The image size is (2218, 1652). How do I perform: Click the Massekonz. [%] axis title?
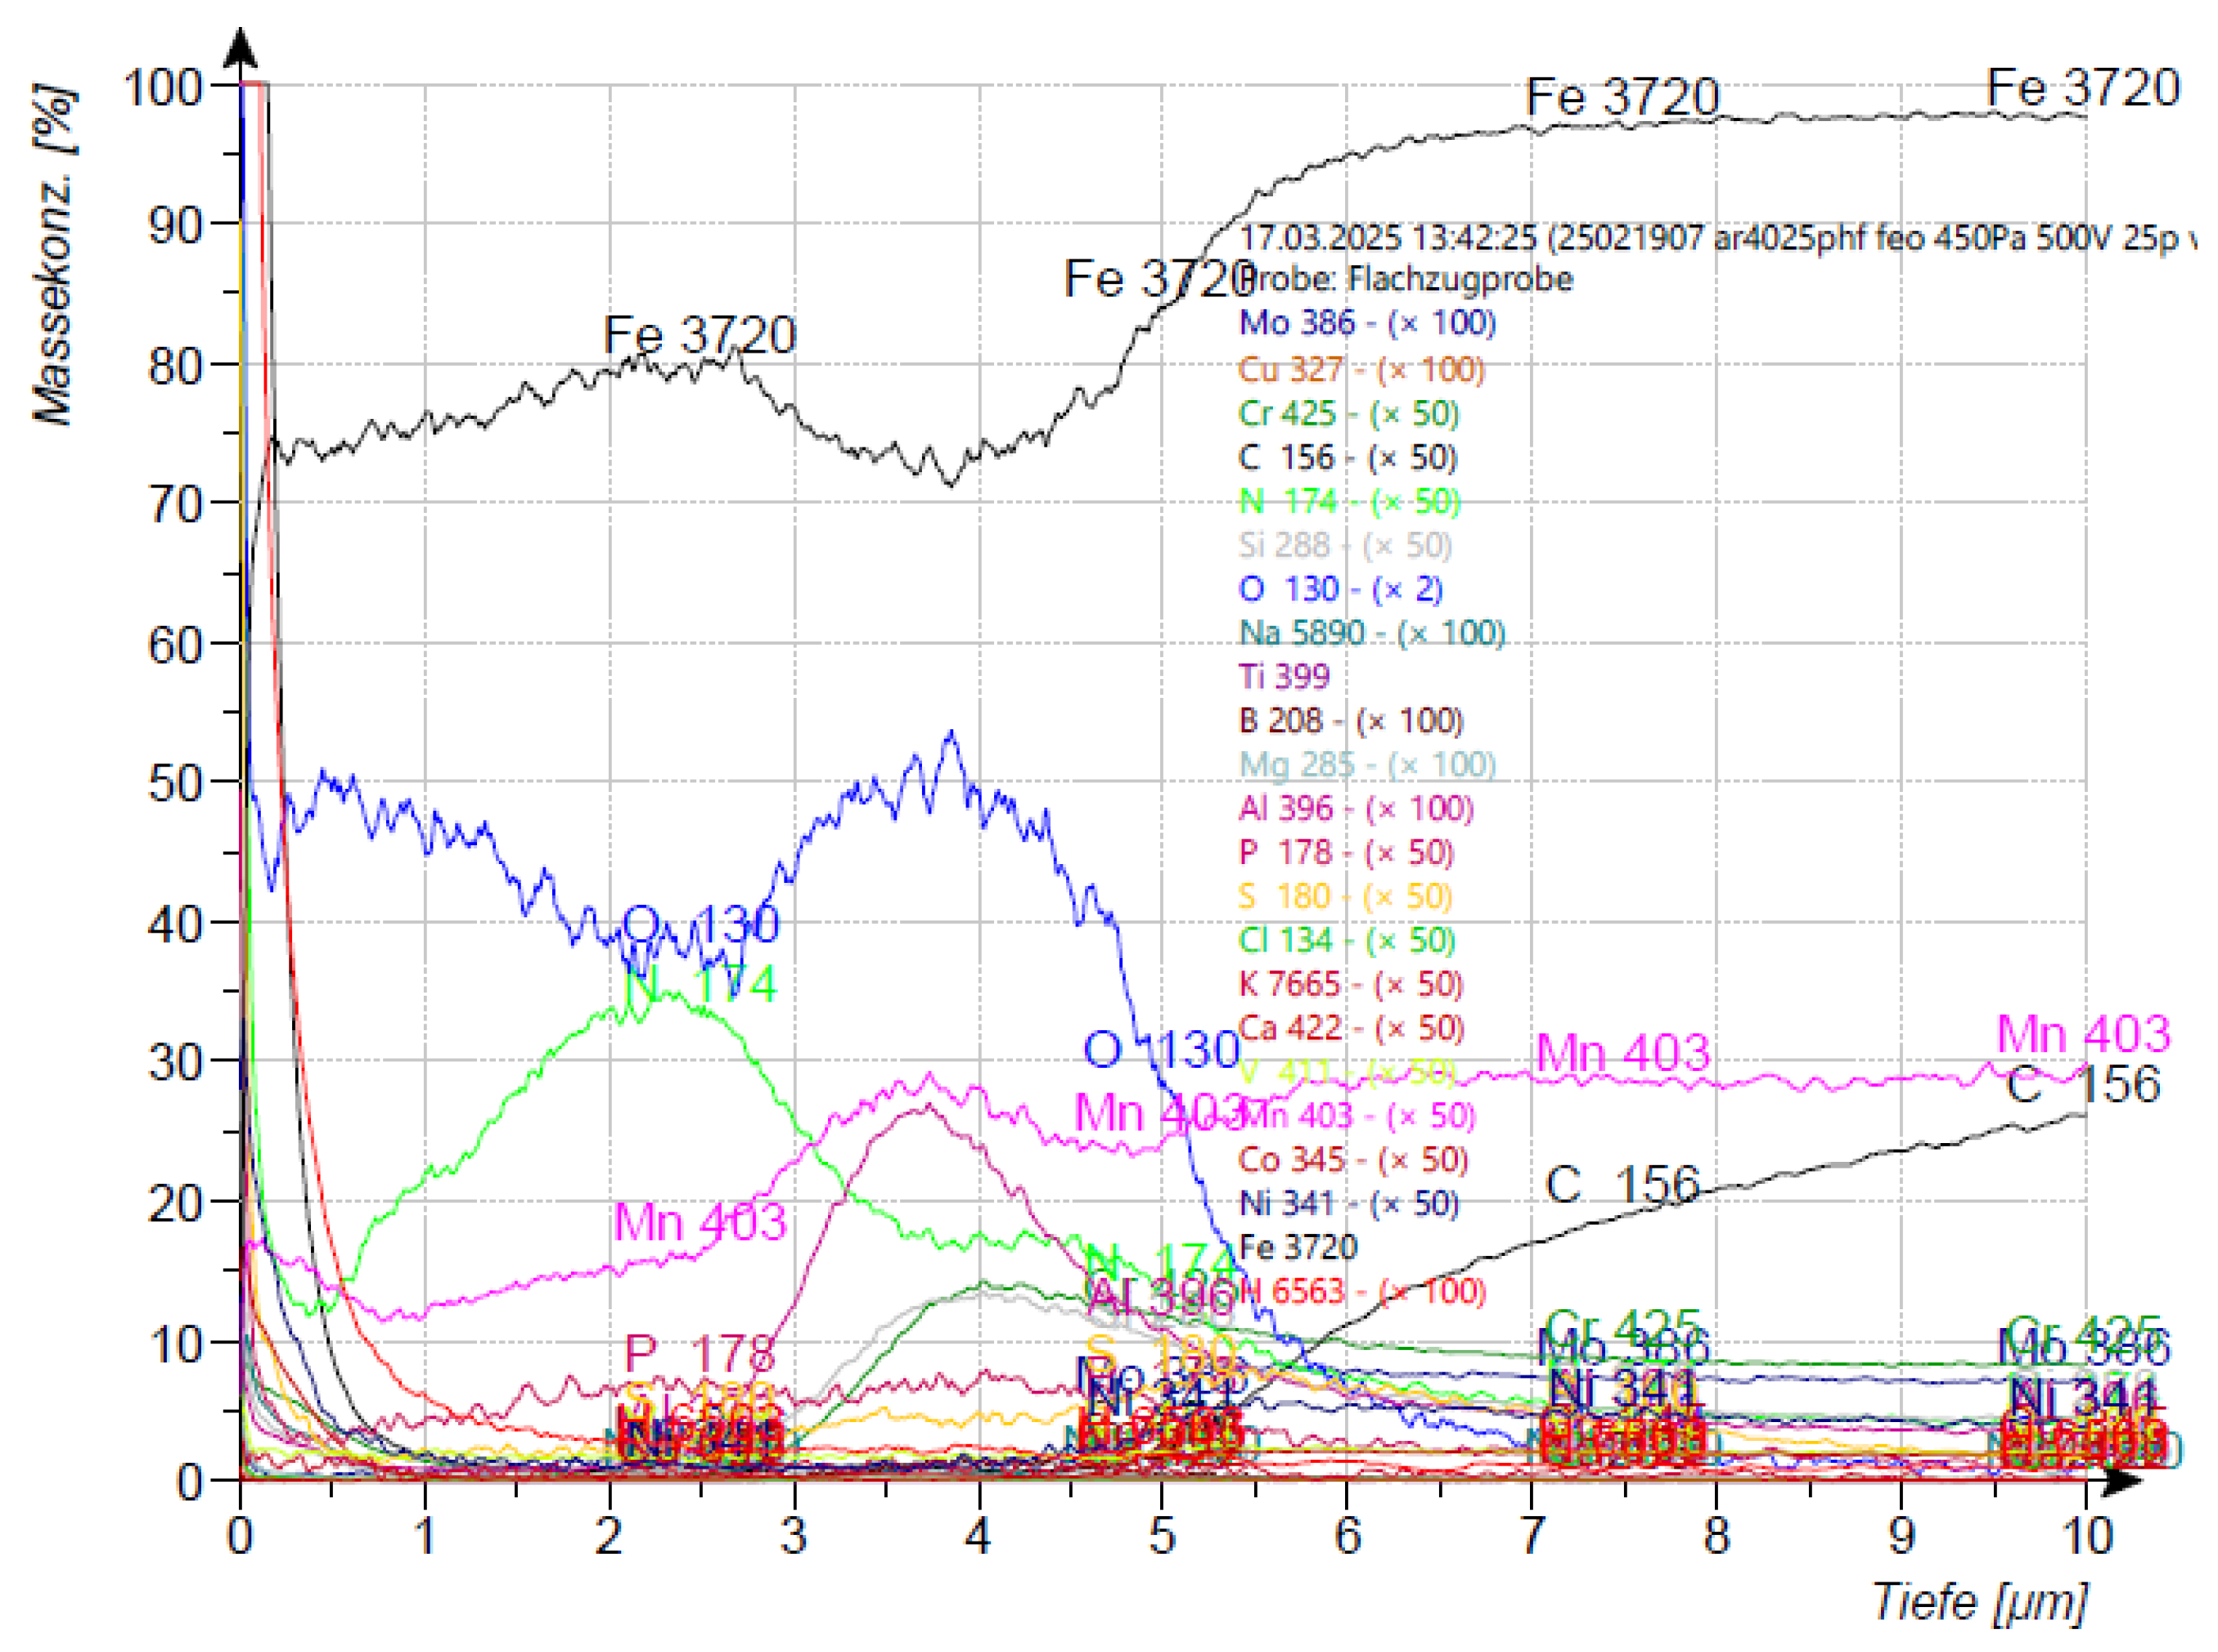[53, 255]
